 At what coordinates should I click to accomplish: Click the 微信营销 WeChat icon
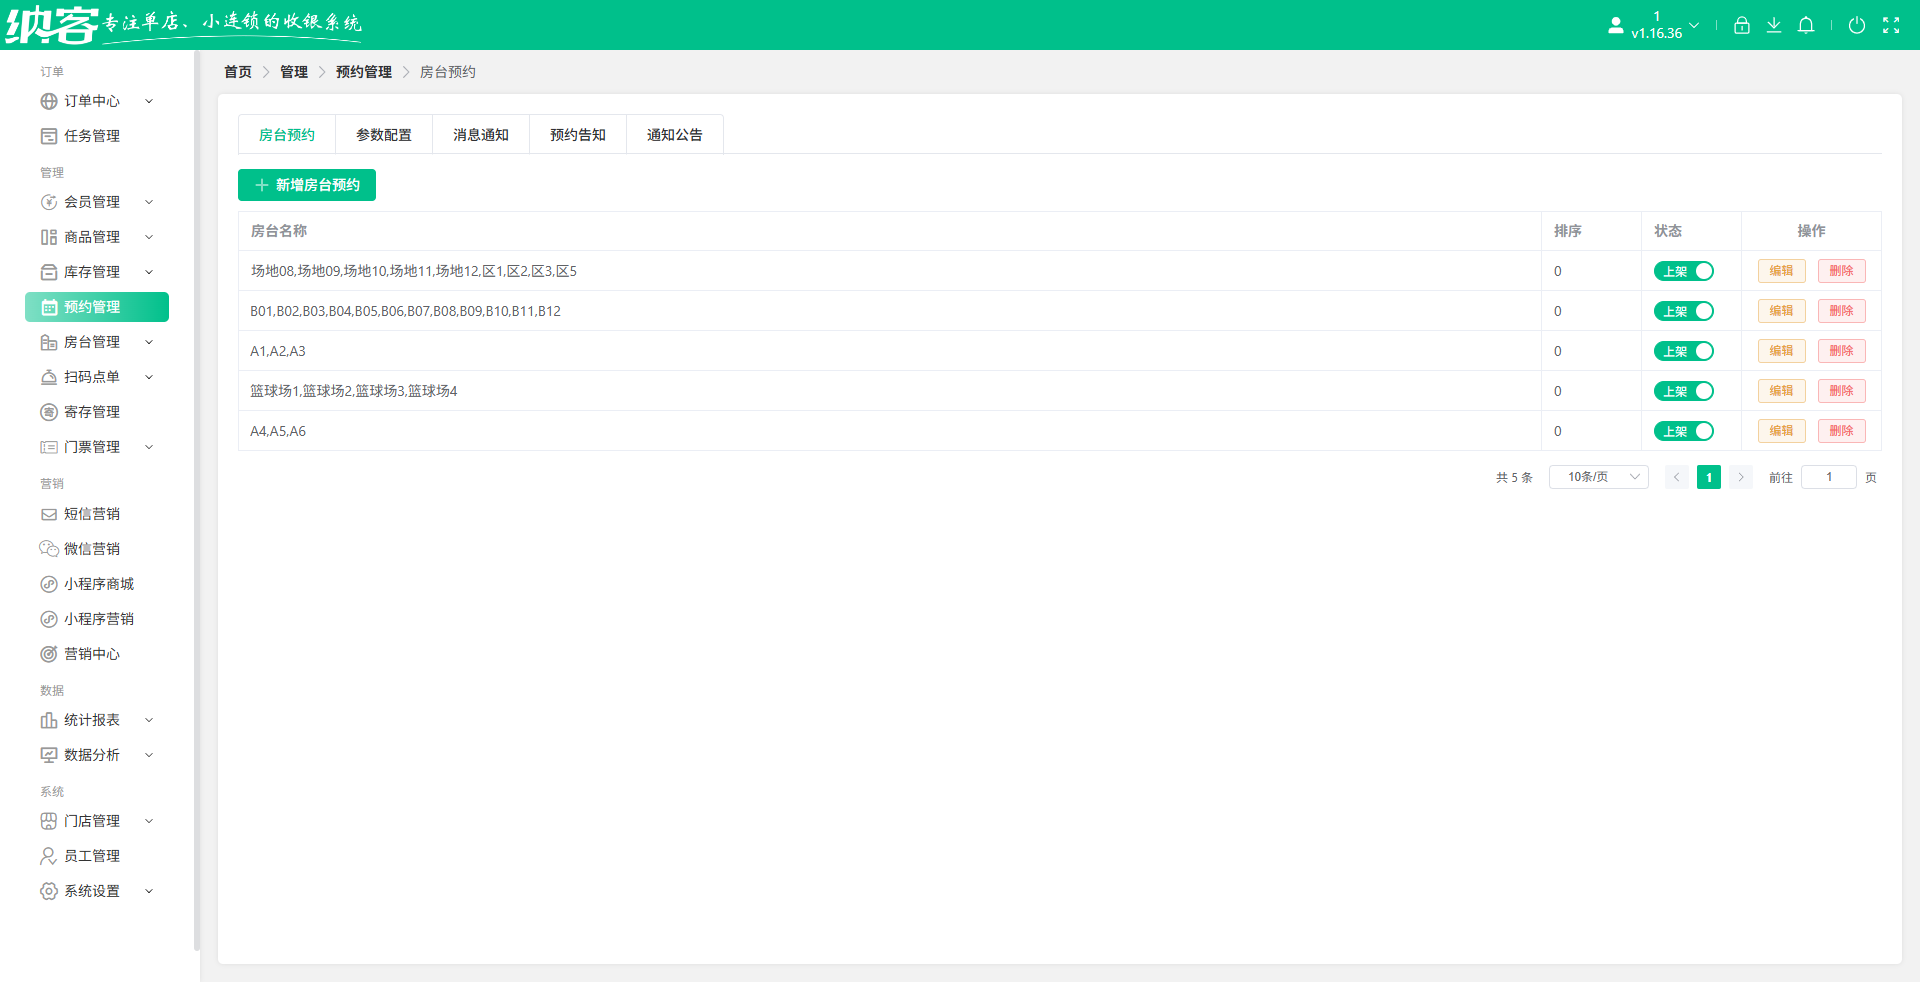(49, 549)
